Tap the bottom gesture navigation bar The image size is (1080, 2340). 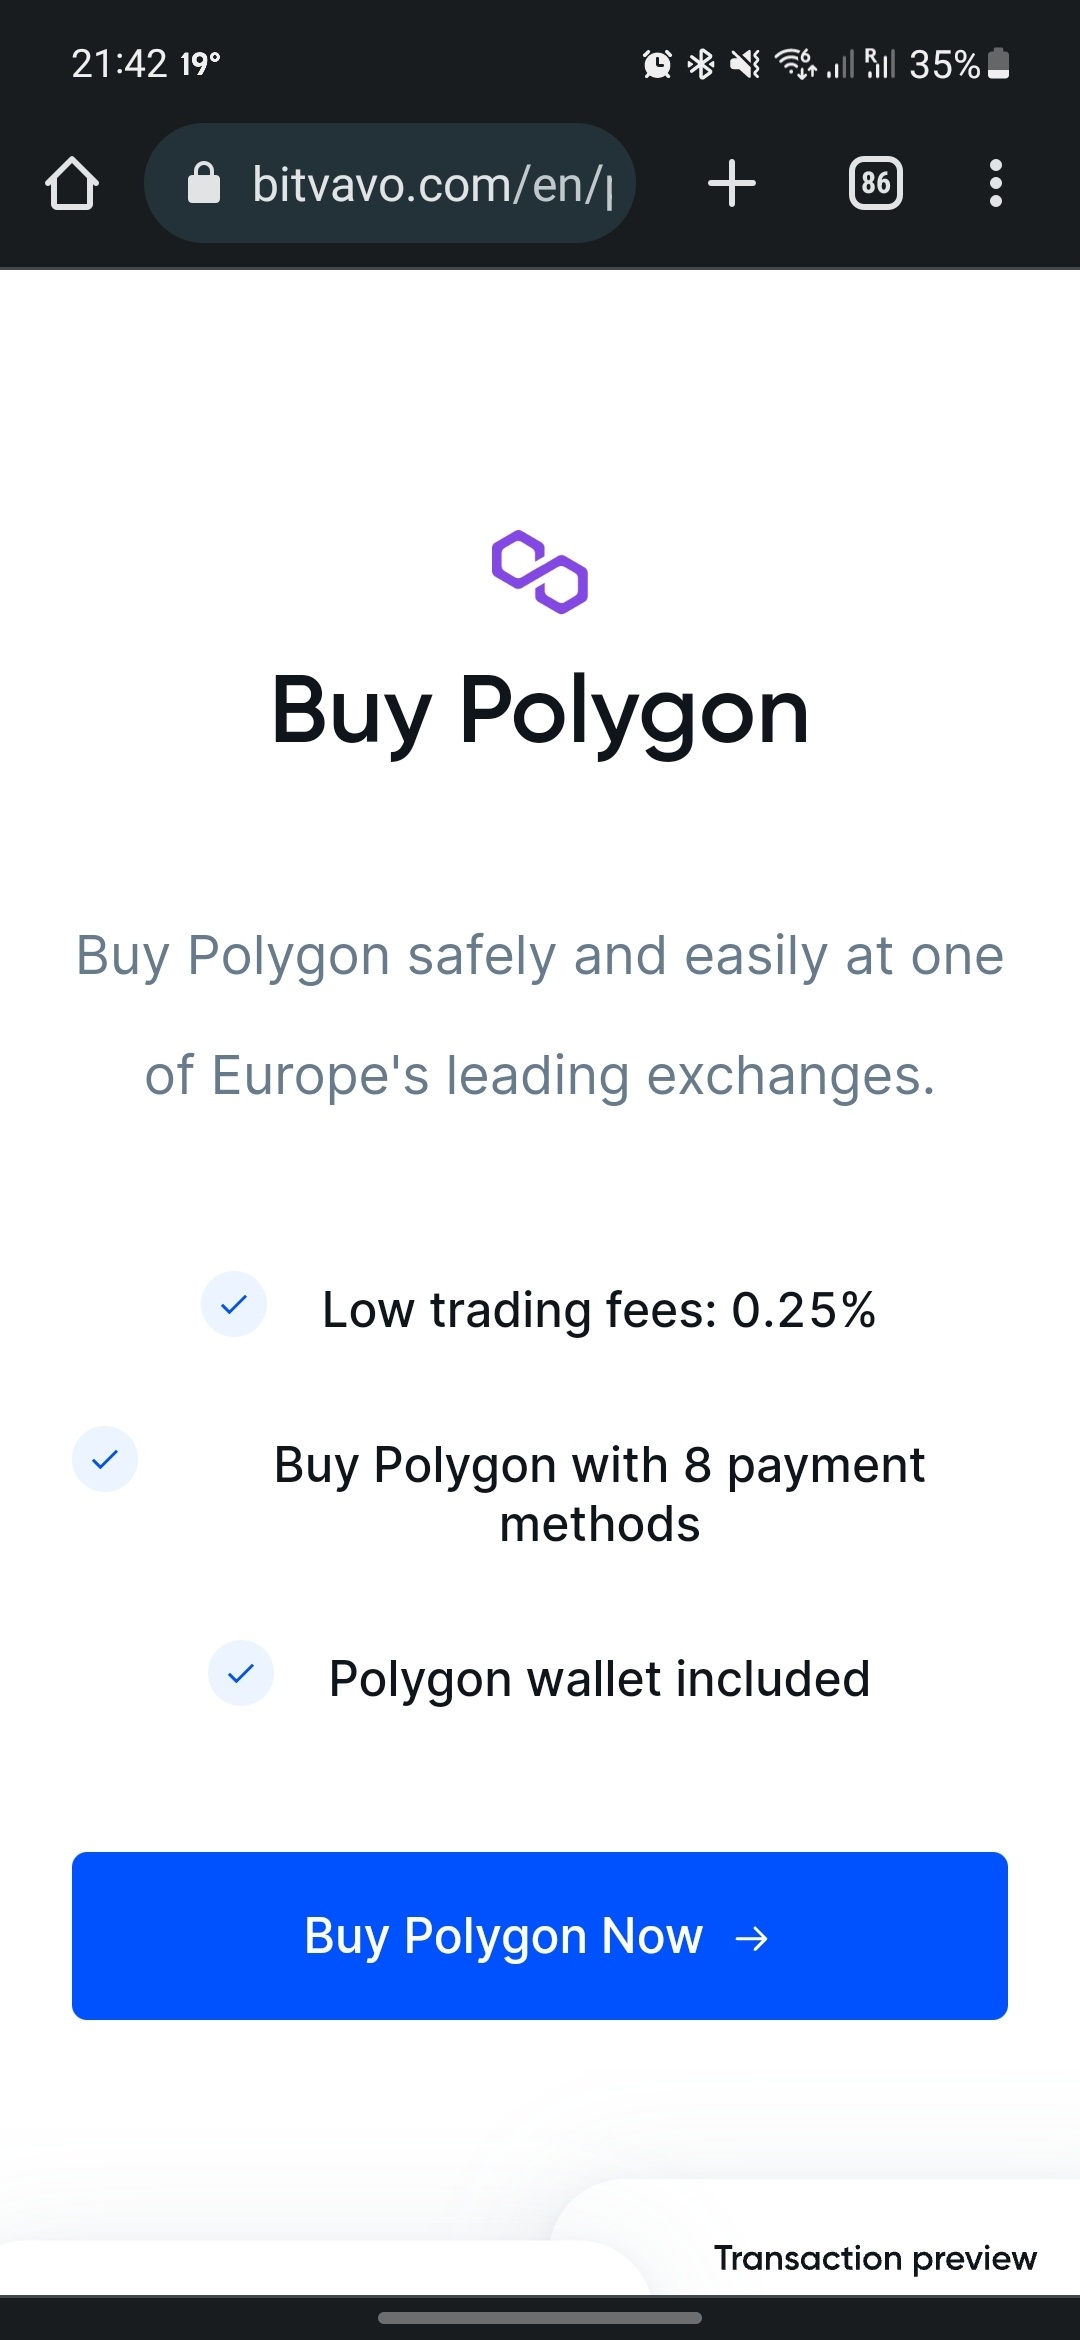pos(540,2317)
